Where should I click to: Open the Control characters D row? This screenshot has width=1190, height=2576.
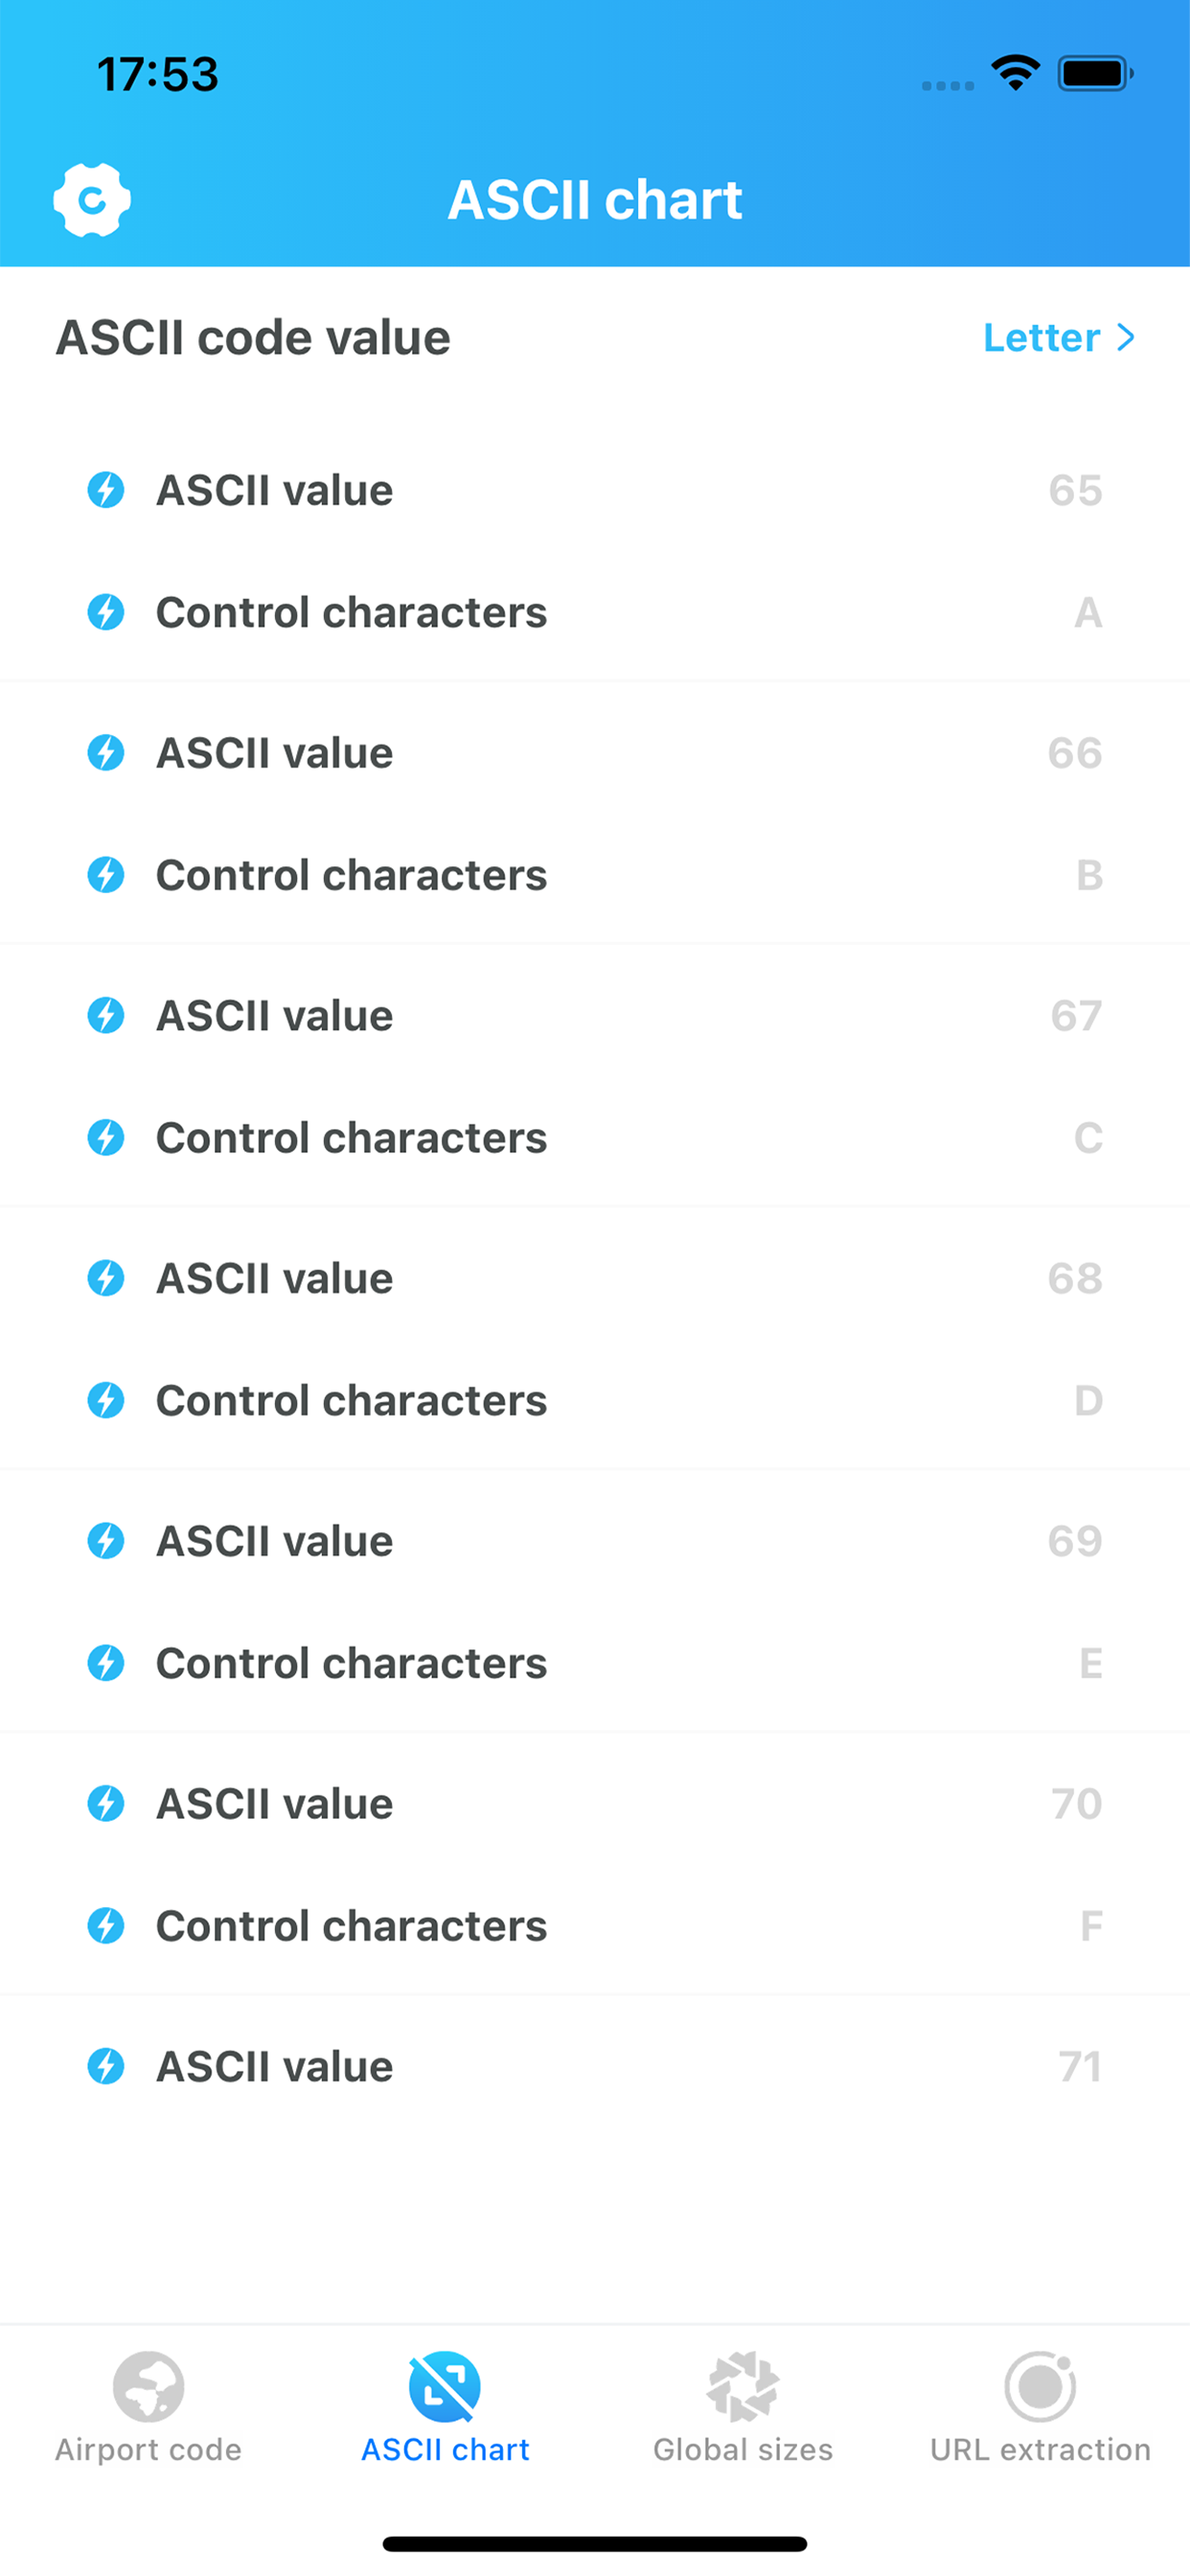tap(595, 1400)
